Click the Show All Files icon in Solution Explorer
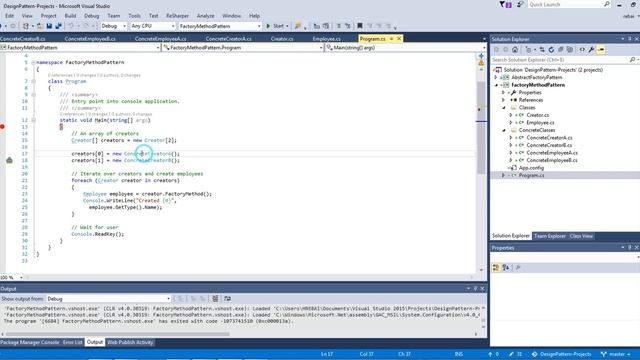 (x=570, y=49)
